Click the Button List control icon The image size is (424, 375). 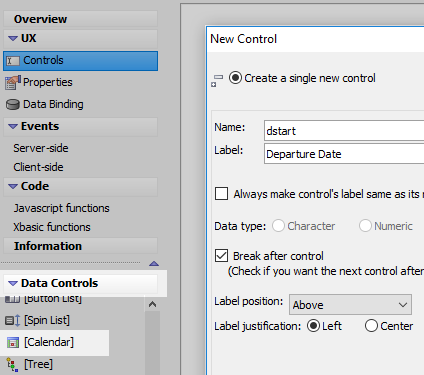[x=13, y=299]
